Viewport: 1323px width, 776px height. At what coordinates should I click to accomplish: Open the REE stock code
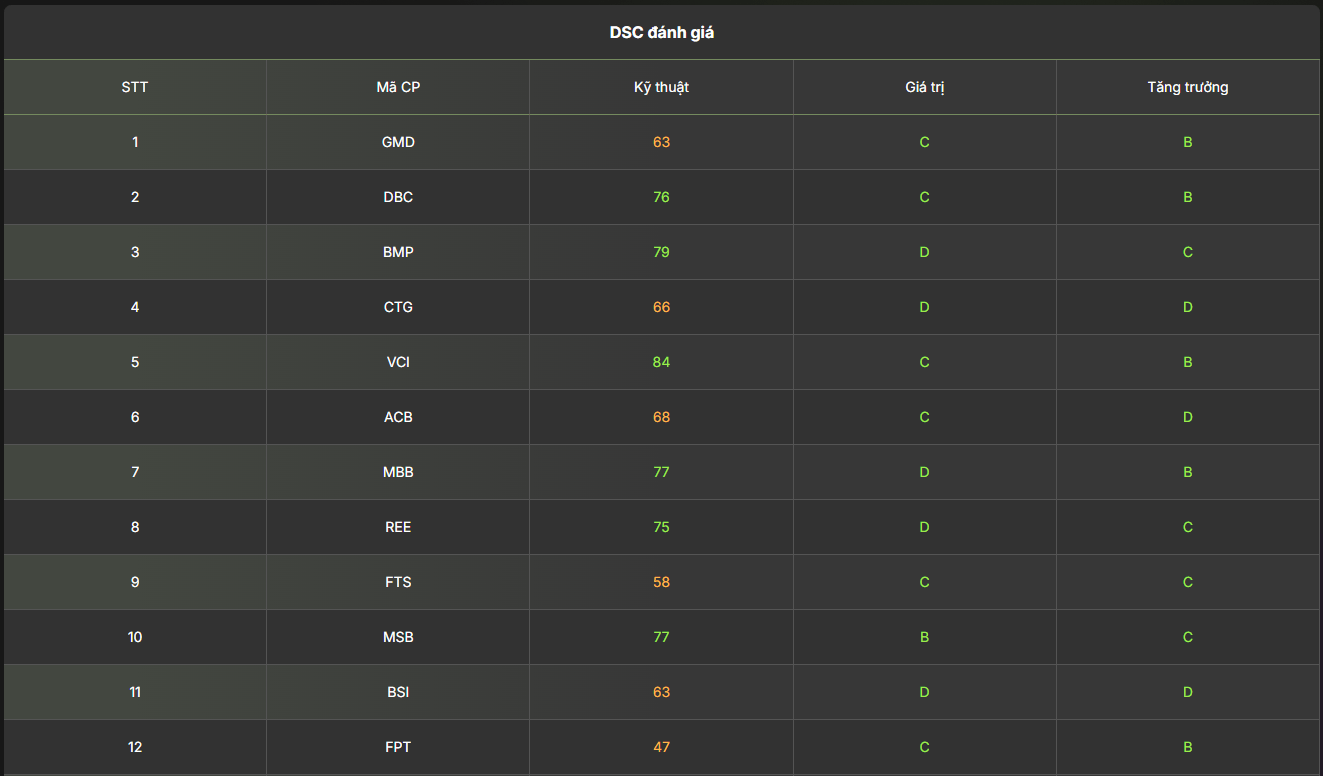(x=398, y=527)
